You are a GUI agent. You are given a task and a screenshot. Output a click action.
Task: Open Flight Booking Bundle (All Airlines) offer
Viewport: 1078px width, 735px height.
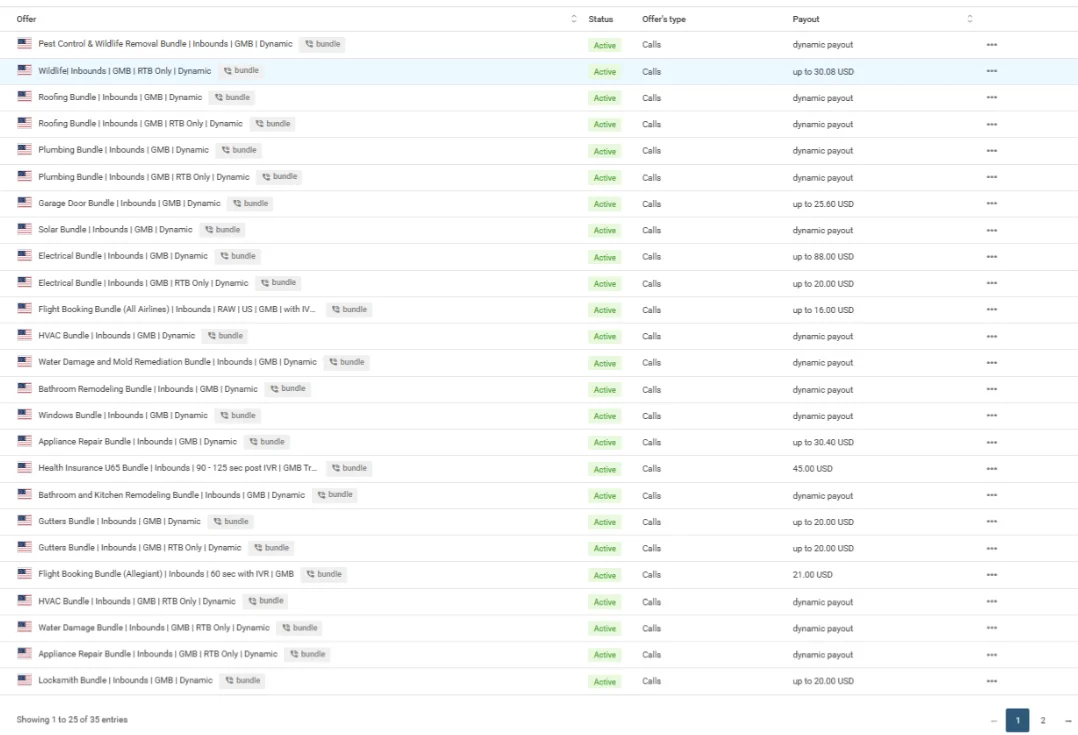pos(177,309)
